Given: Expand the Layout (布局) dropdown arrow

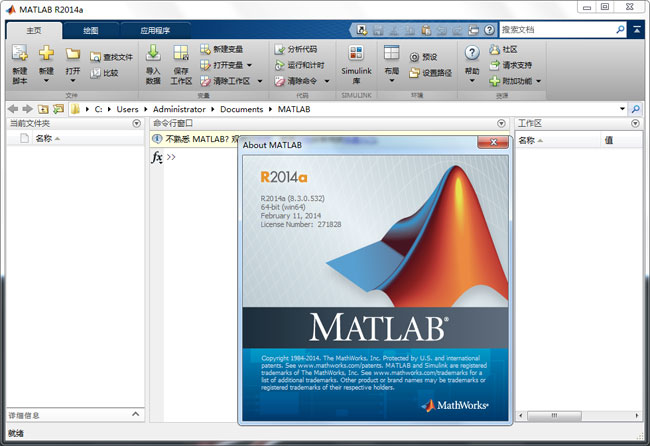Looking at the screenshot, I should point(391,80).
